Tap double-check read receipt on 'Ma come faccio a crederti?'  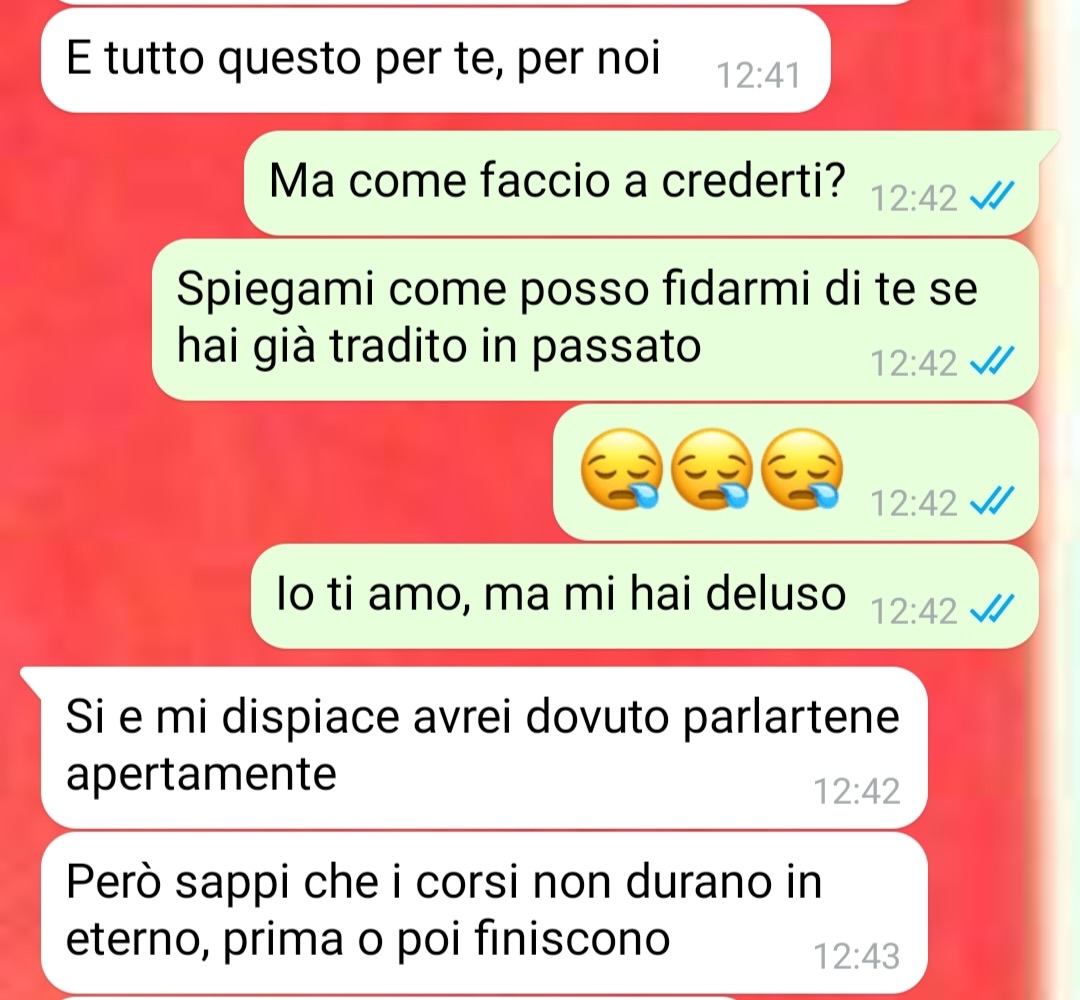992,198
